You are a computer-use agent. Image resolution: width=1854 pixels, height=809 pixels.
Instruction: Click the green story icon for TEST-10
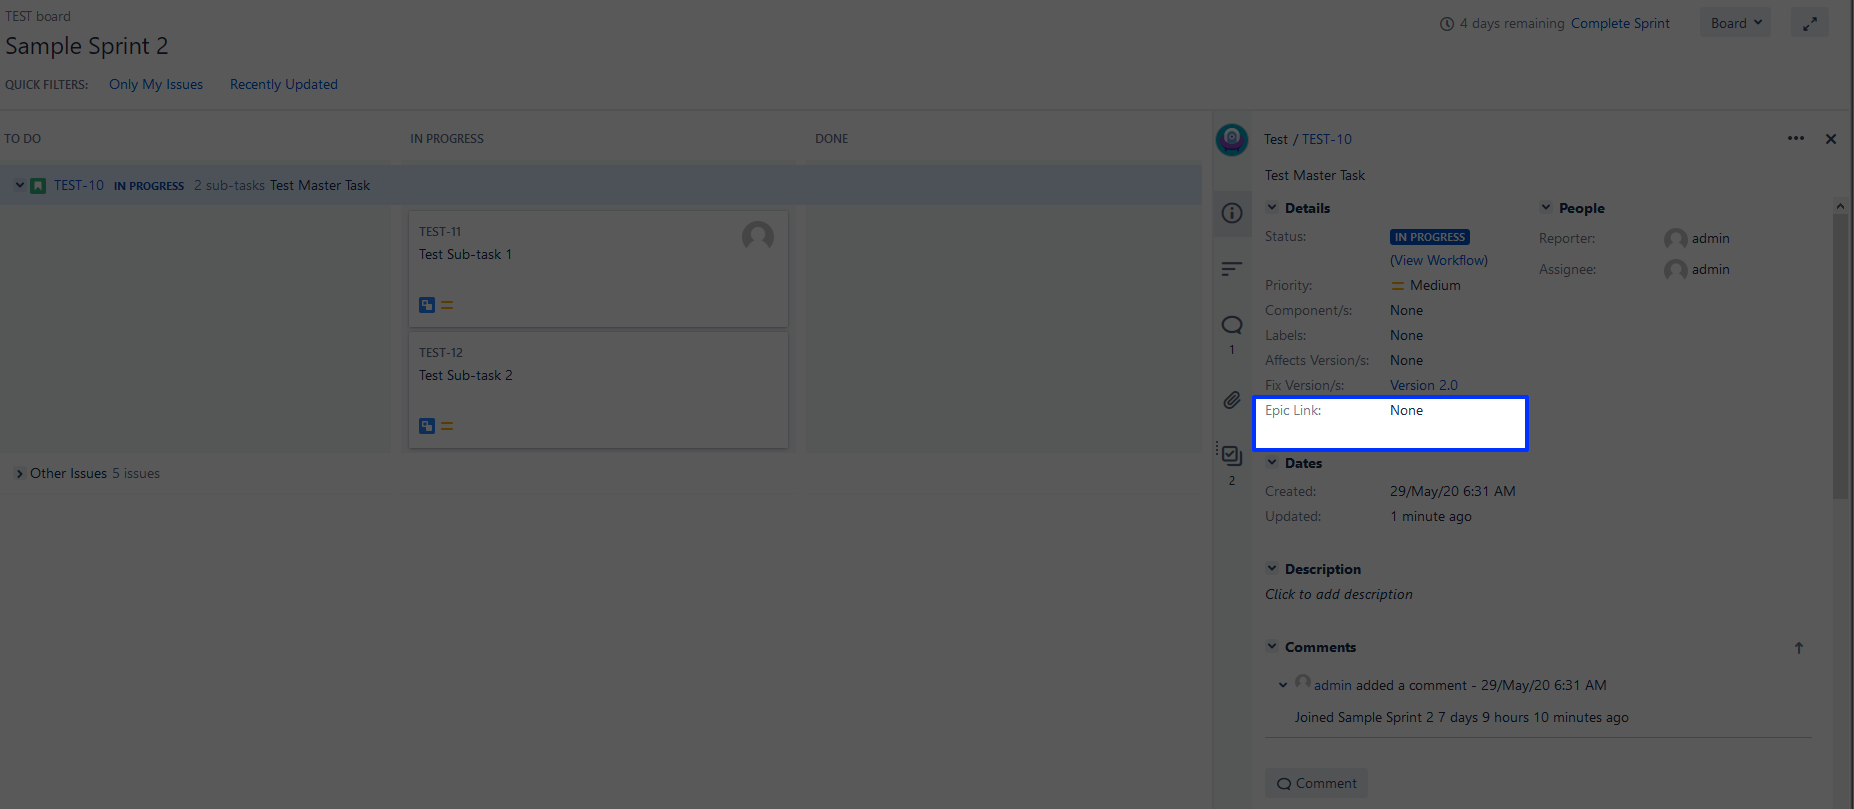pyautogui.click(x=38, y=186)
